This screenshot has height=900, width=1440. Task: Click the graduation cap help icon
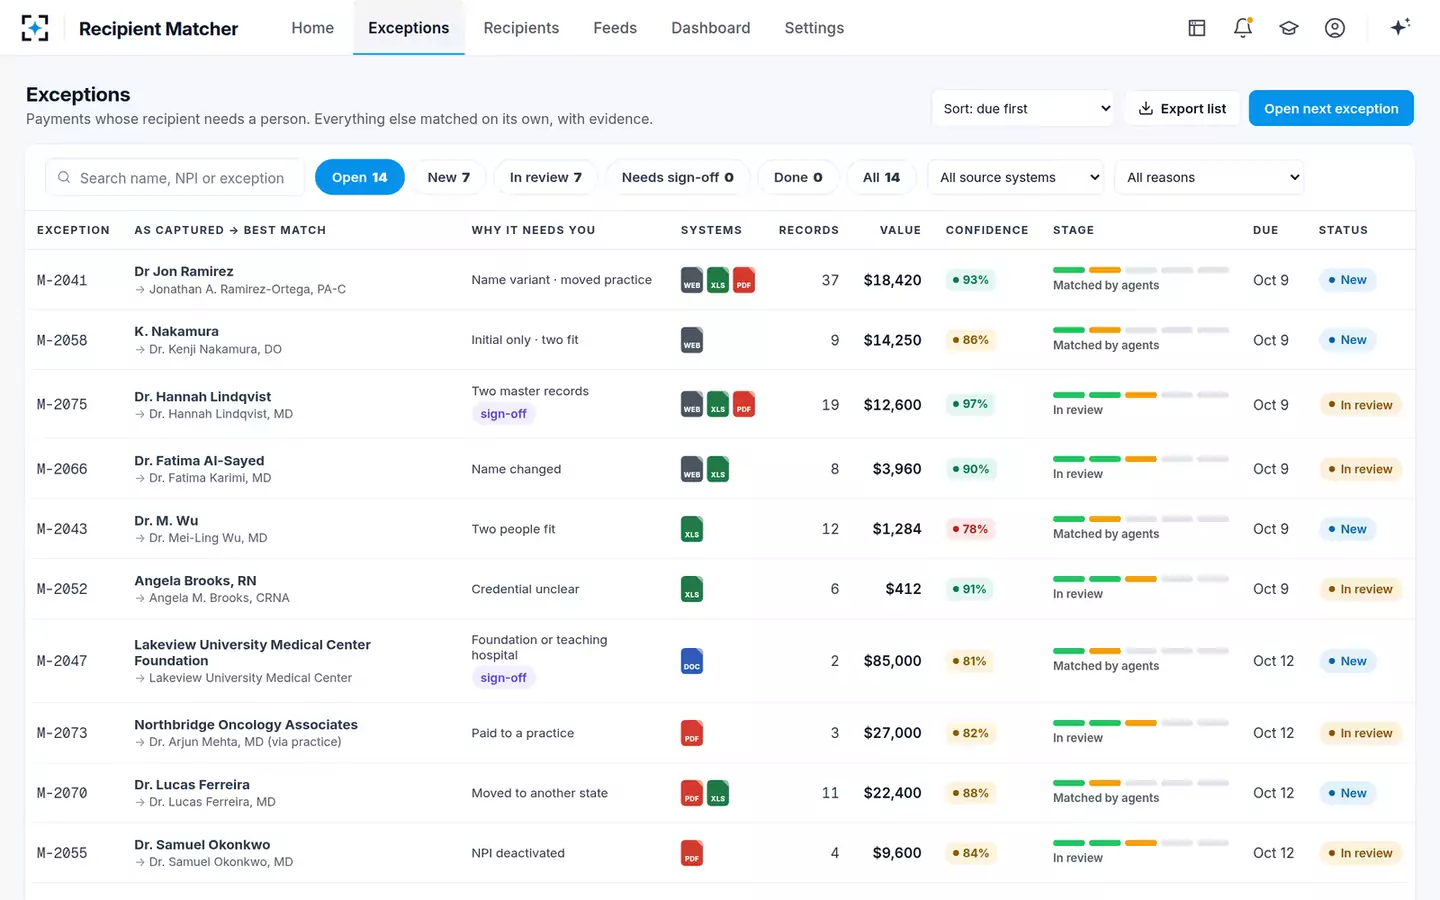pyautogui.click(x=1289, y=28)
